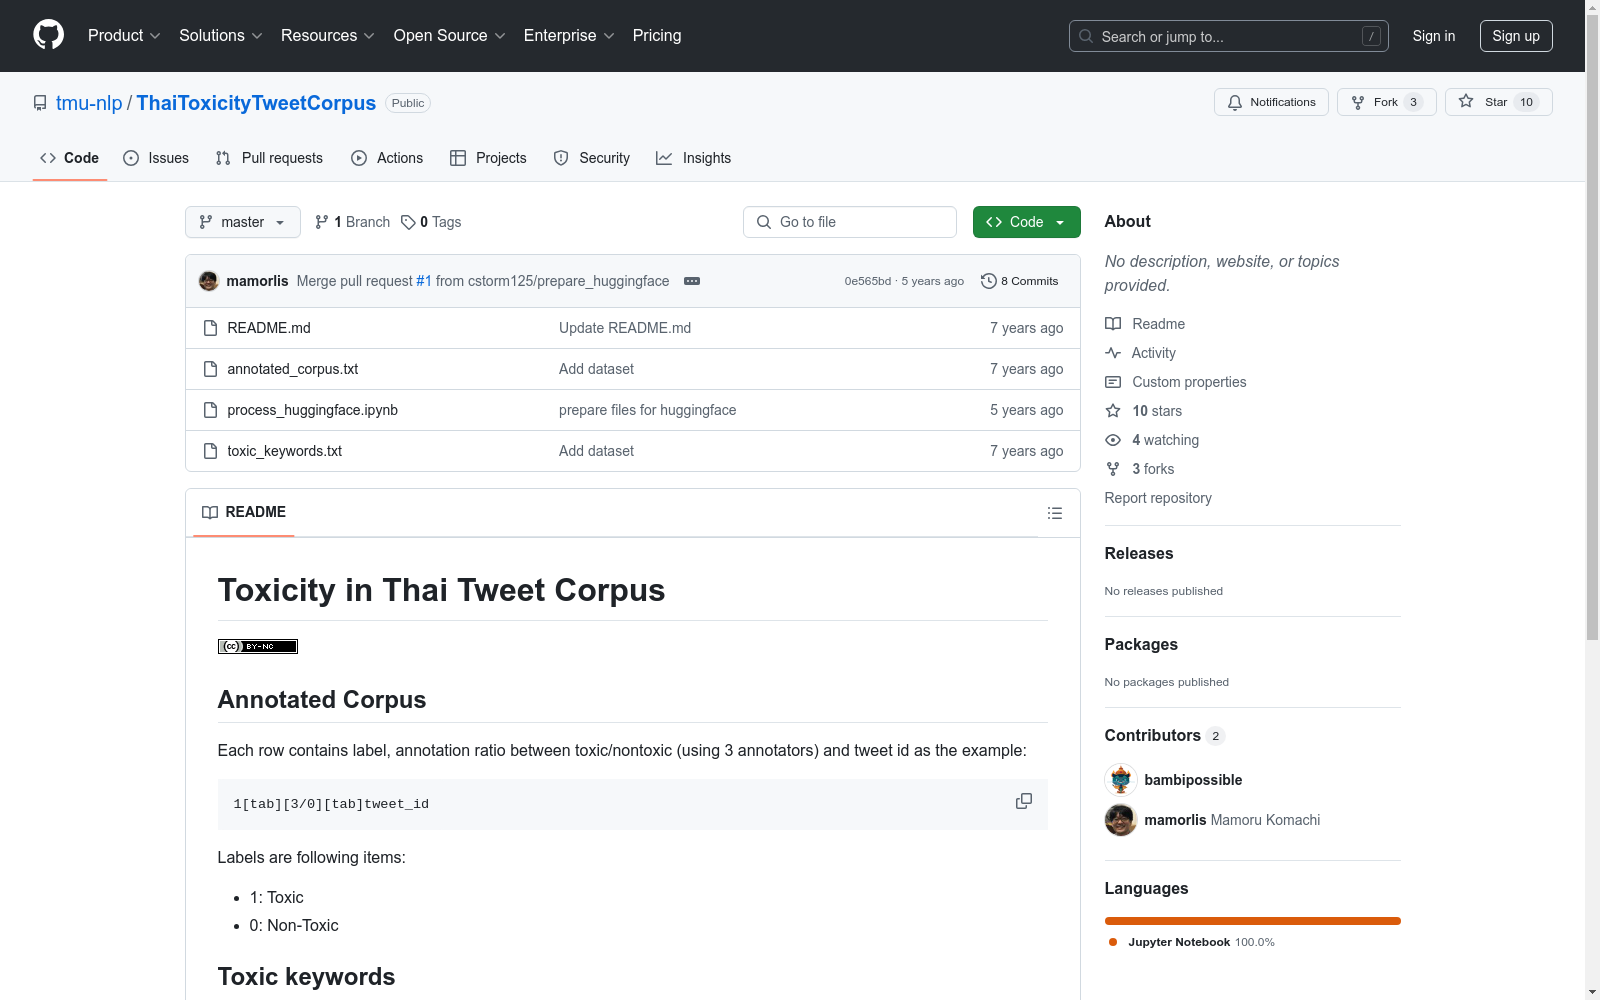Image resolution: width=1600 pixels, height=1000 pixels.
Task: View the Projects tab
Action: [488, 158]
